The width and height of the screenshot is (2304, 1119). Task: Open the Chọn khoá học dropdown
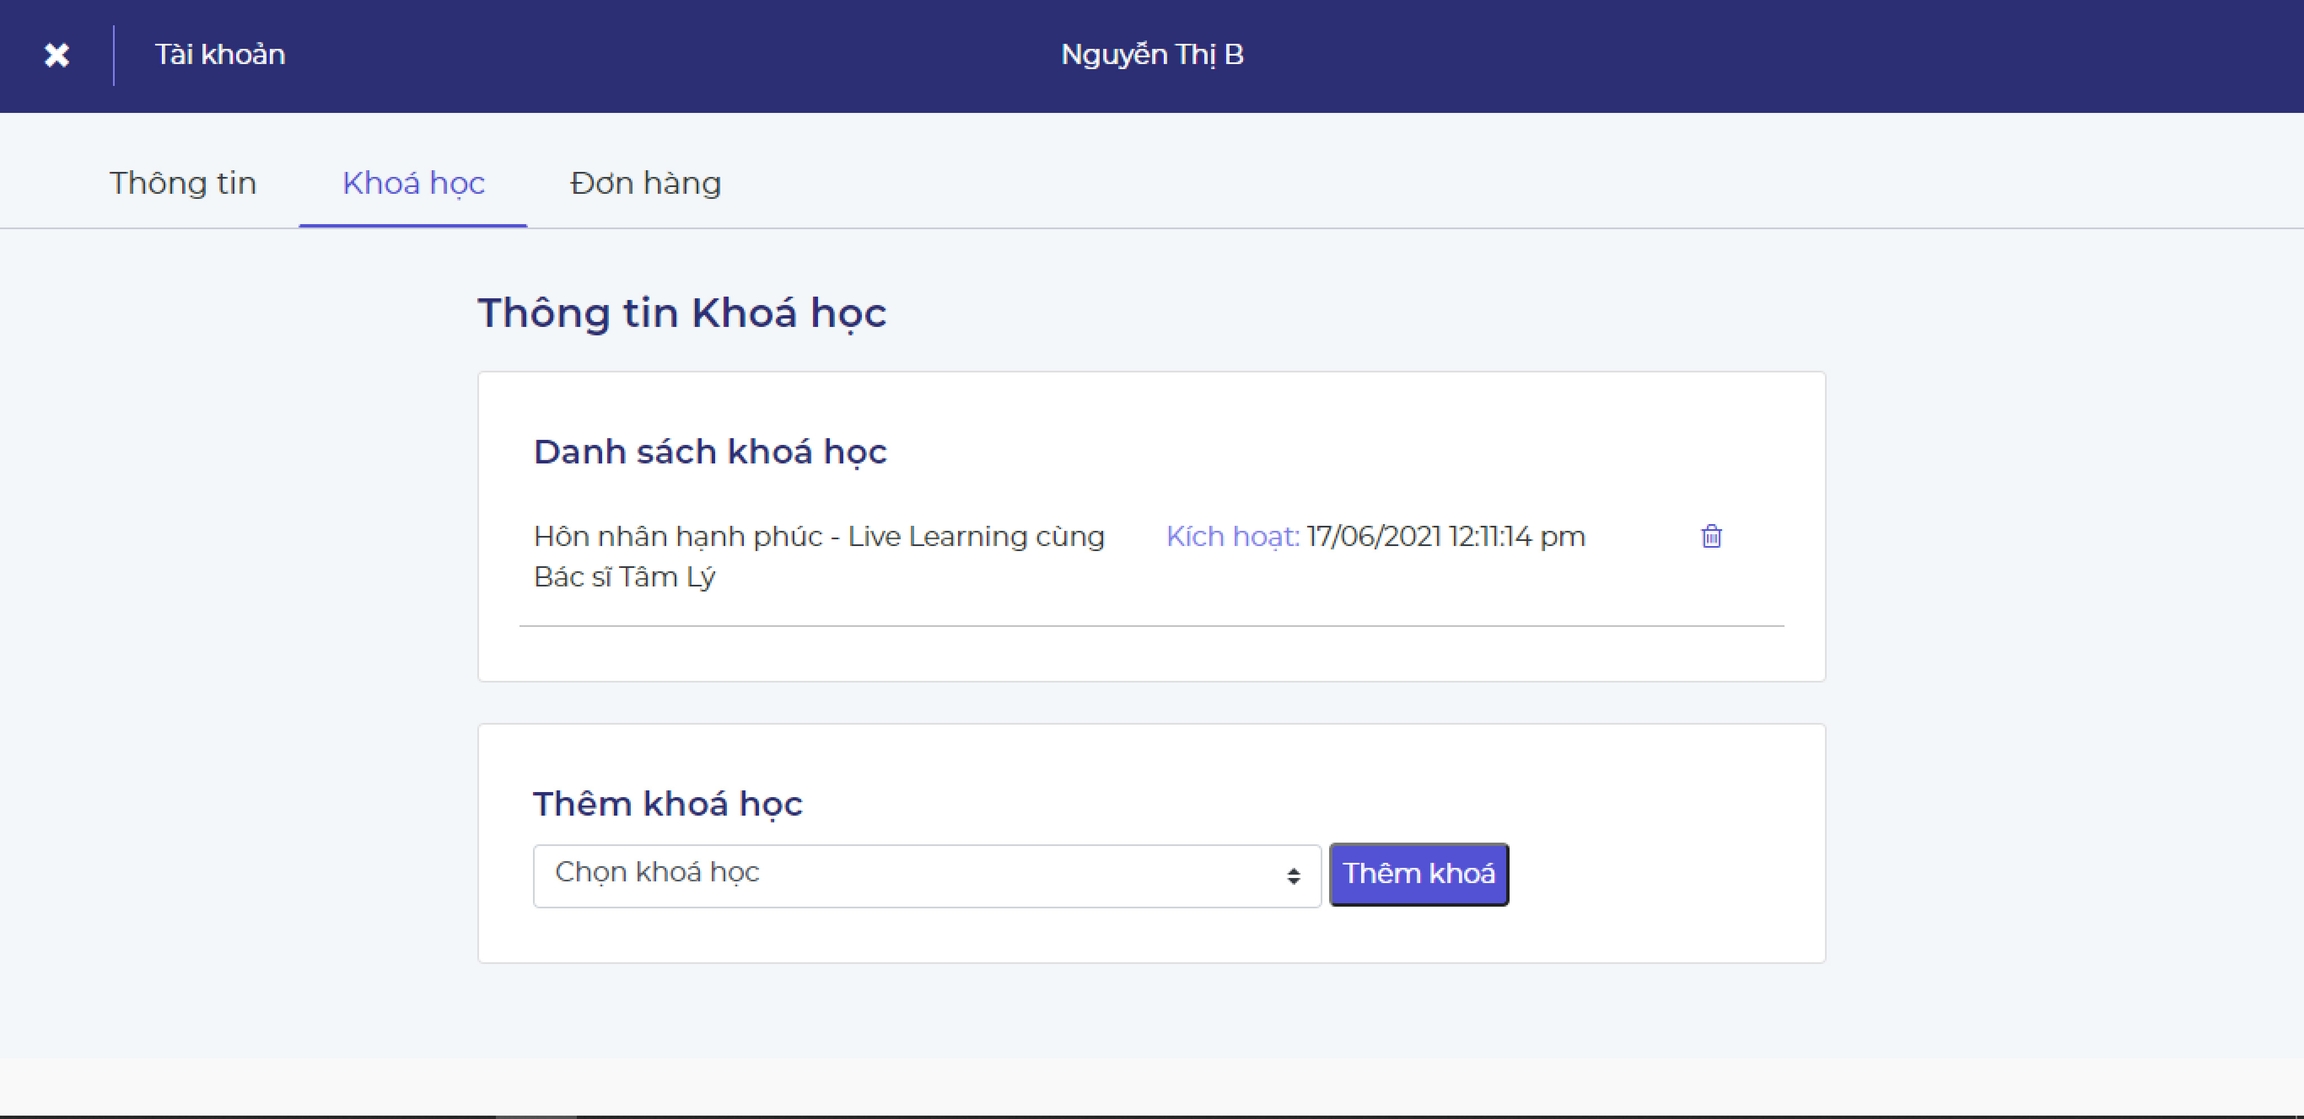coord(925,875)
